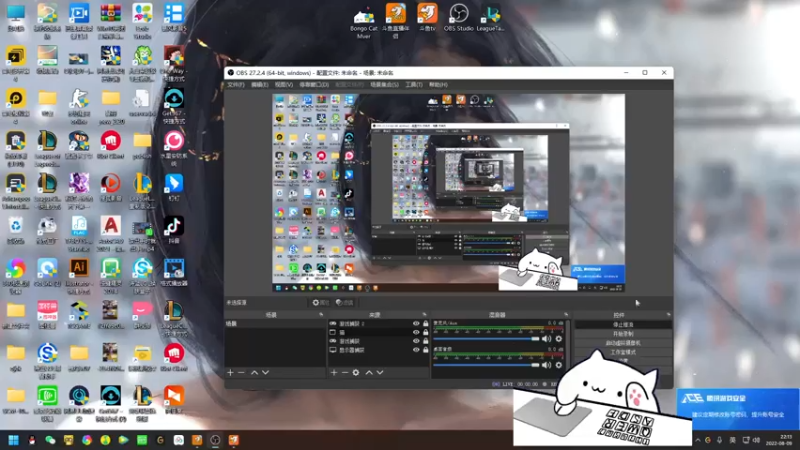
Task: Open source properties gear in Sources toolbar
Action: pyautogui.click(x=356, y=372)
